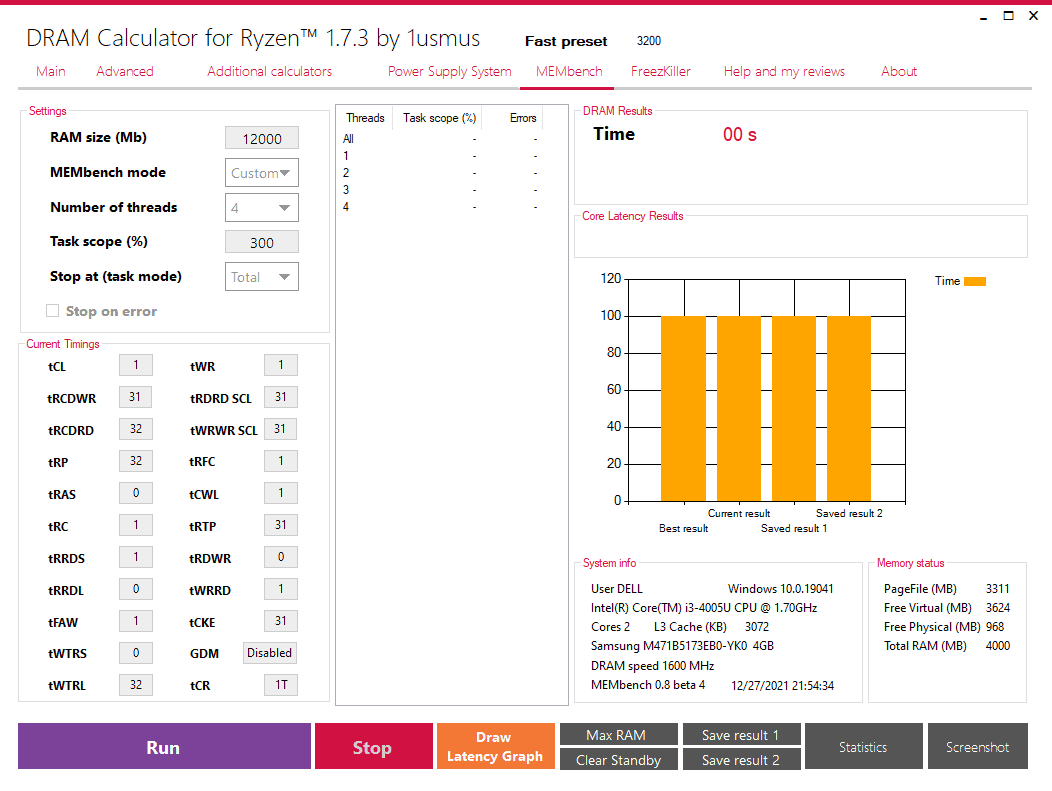
Task: Open the Stop at (task mode) dropdown
Action: (x=262, y=277)
